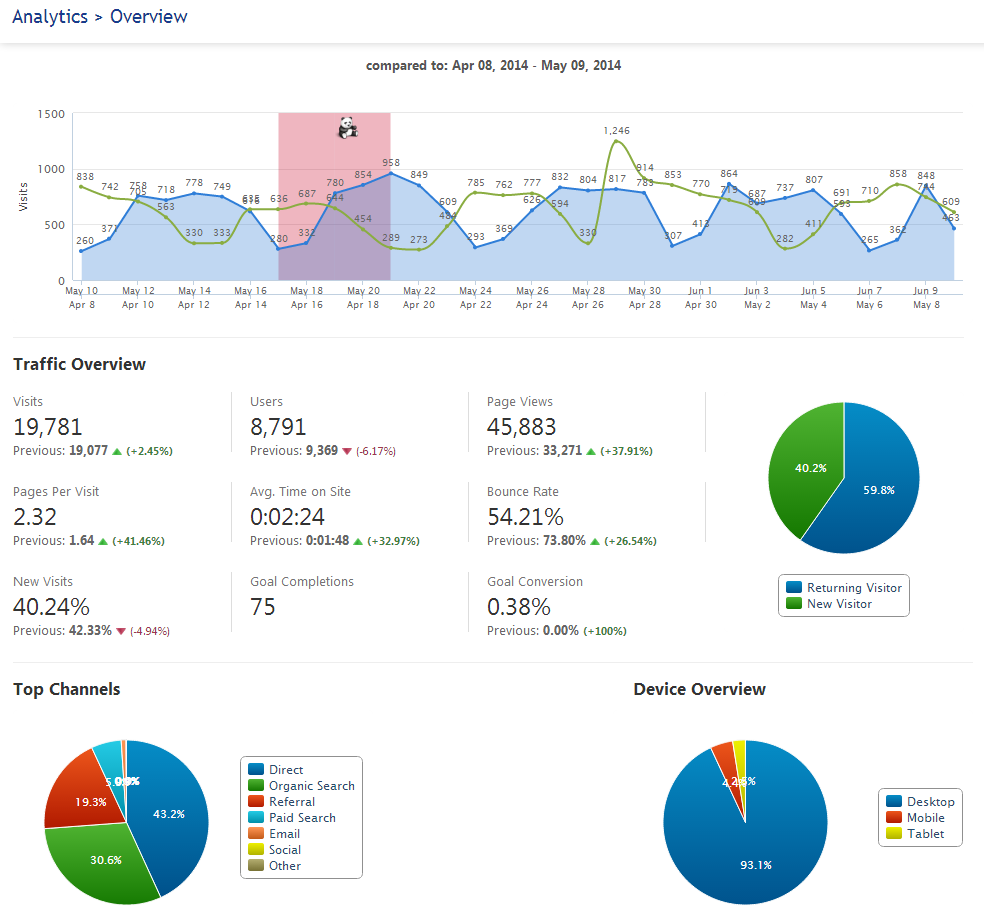Click green up arrow beside Page Views previous
The width and height of the screenshot is (984, 923).
pyautogui.click(x=592, y=451)
